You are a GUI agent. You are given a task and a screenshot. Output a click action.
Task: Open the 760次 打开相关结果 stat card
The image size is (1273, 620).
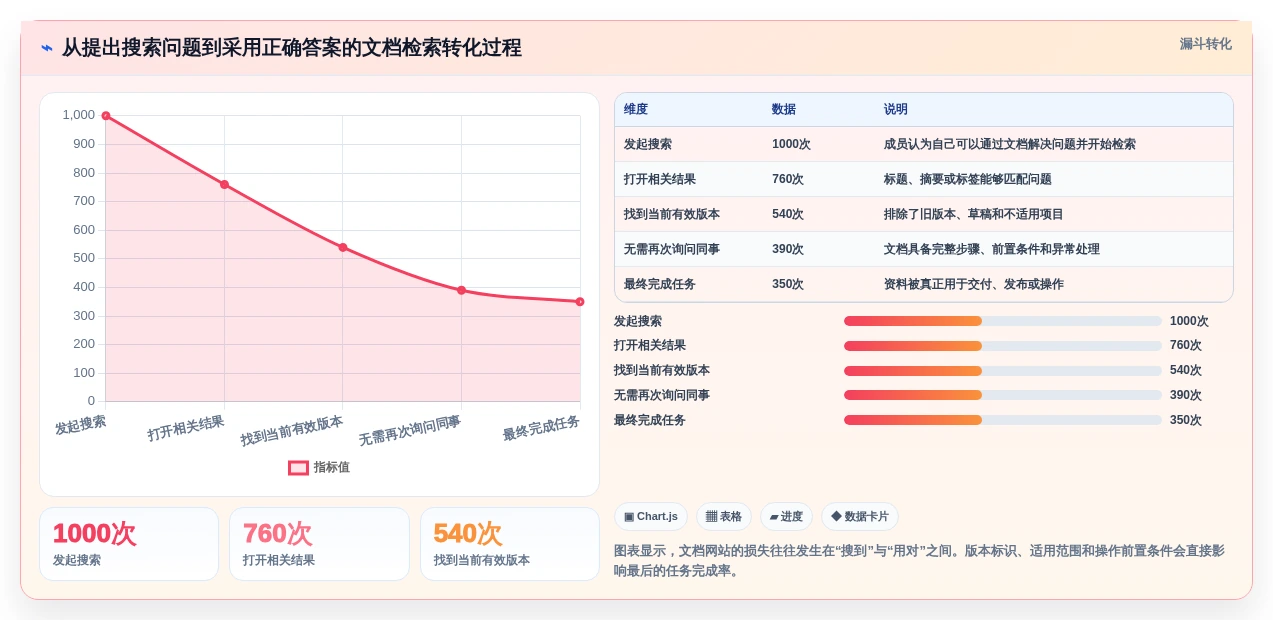tap(319, 544)
